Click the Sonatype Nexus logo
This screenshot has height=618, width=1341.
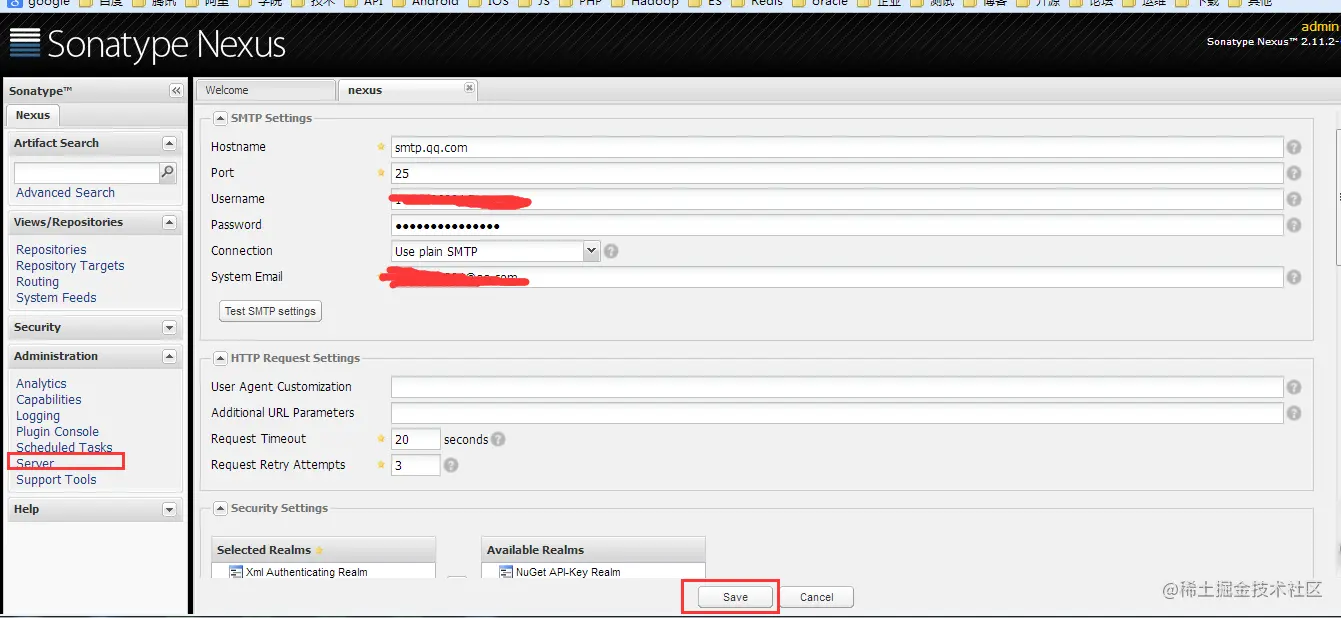pyautogui.click(x=147, y=44)
